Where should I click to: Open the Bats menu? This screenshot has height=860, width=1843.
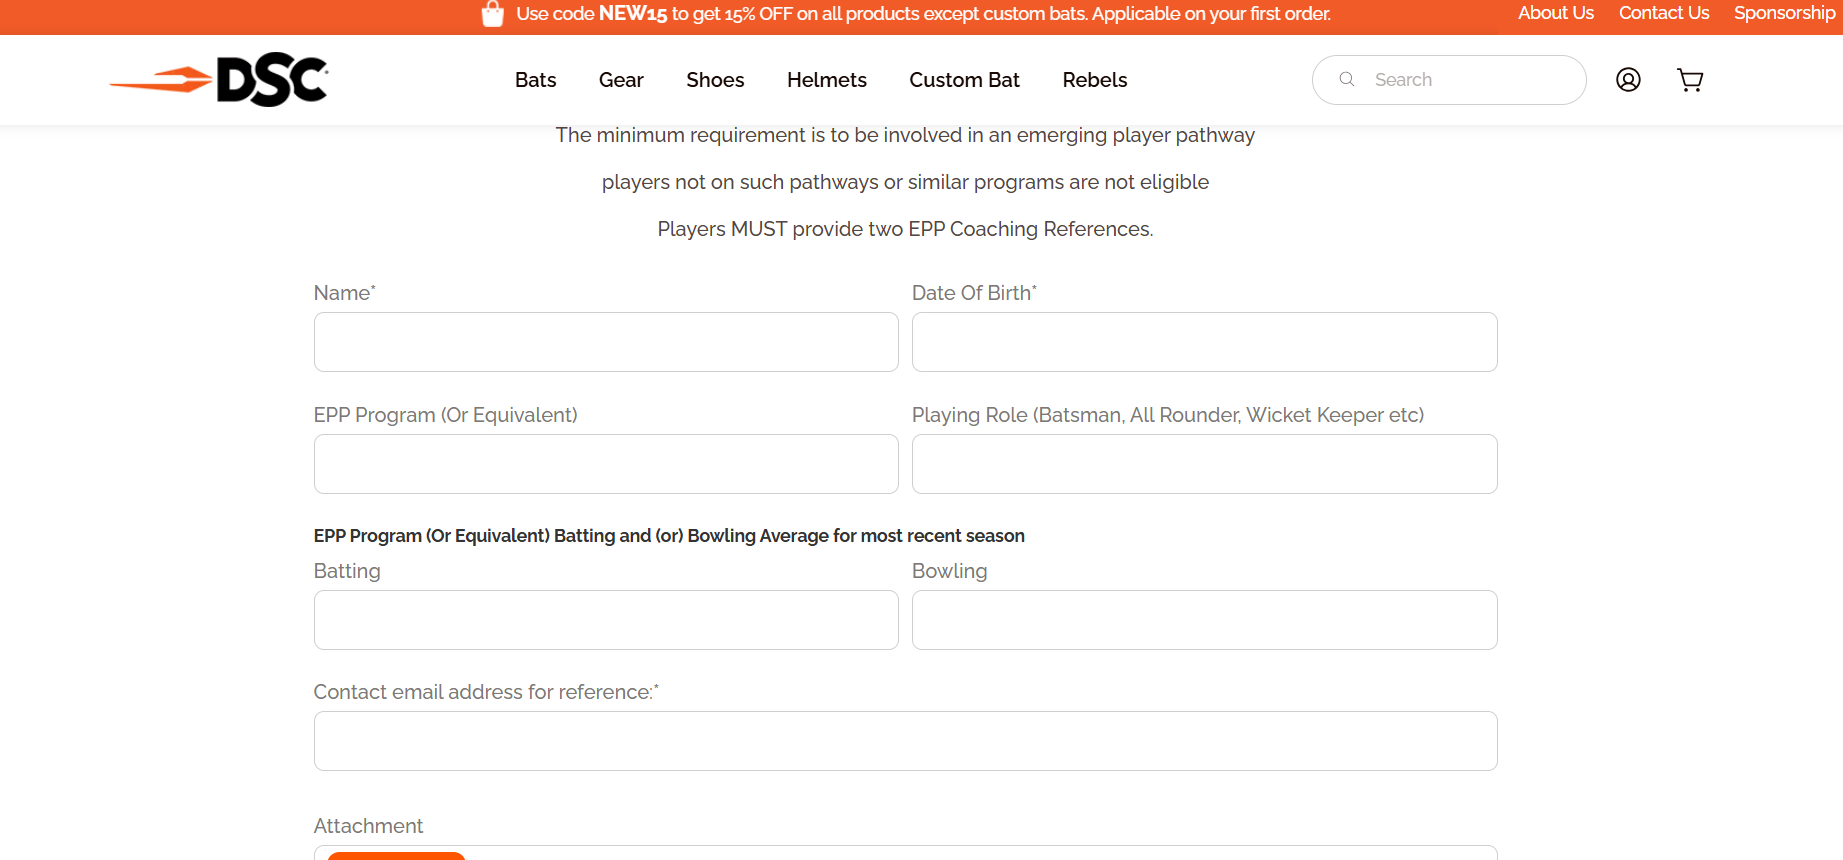point(535,80)
